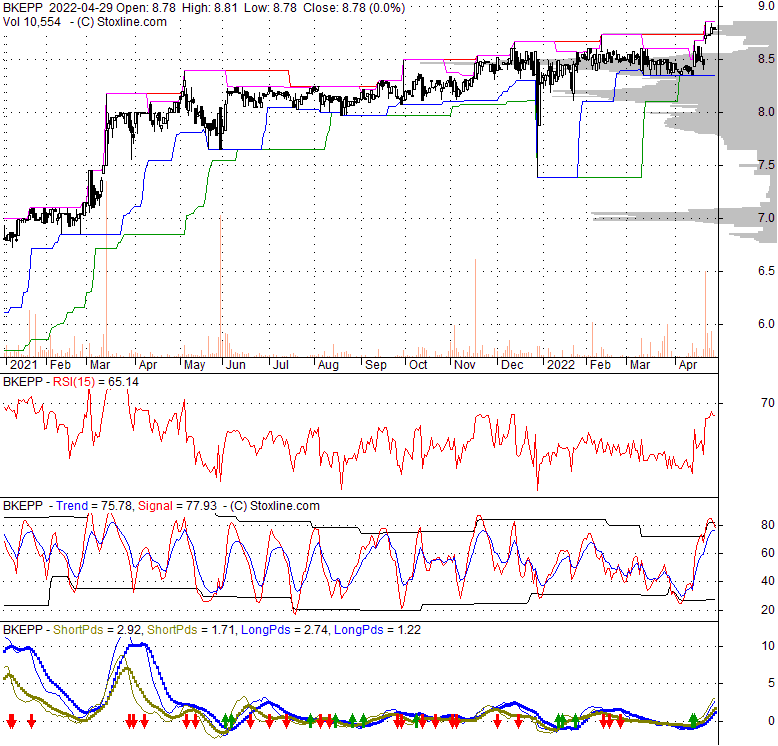Click the Signal value '77.93'
The height and width of the screenshot is (746, 778).
(x=201, y=506)
